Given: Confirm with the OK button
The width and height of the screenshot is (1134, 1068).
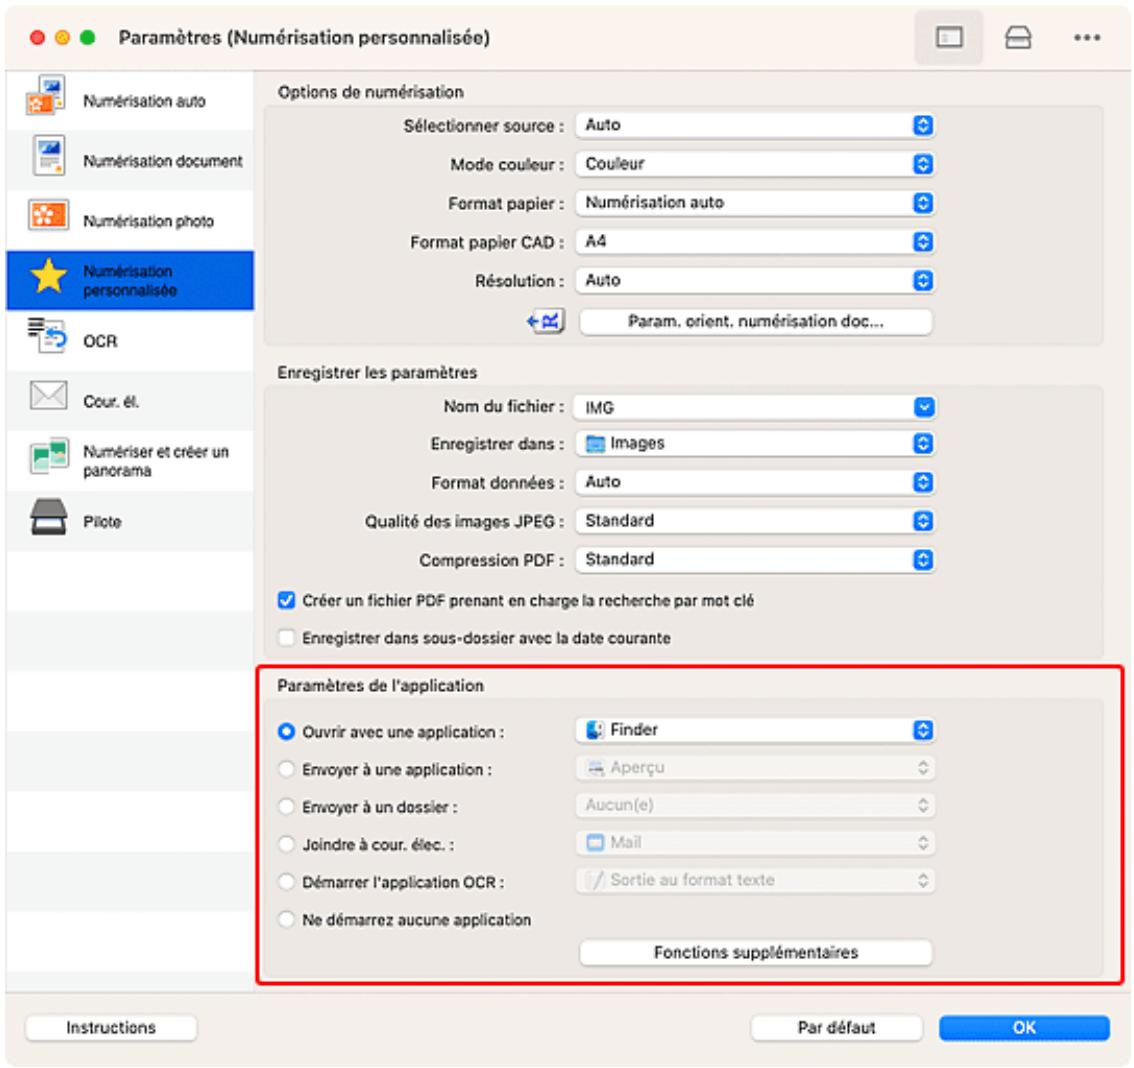Looking at the screenshot, I should [x=1024, y=1028].
